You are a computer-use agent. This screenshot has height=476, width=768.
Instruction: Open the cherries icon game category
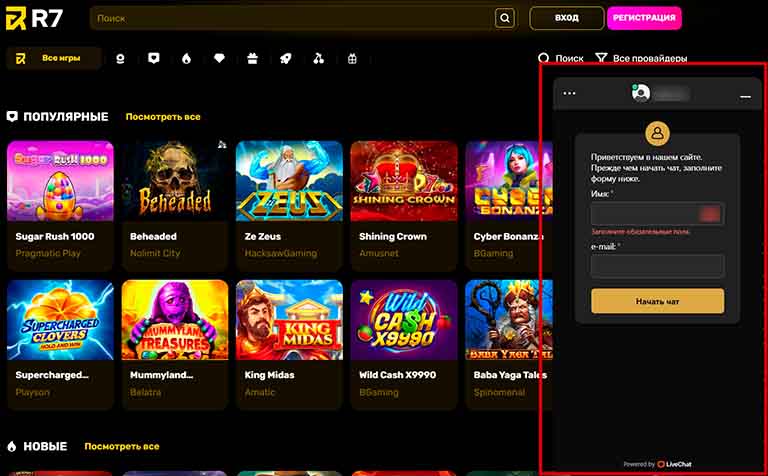[x=318, y=59]
